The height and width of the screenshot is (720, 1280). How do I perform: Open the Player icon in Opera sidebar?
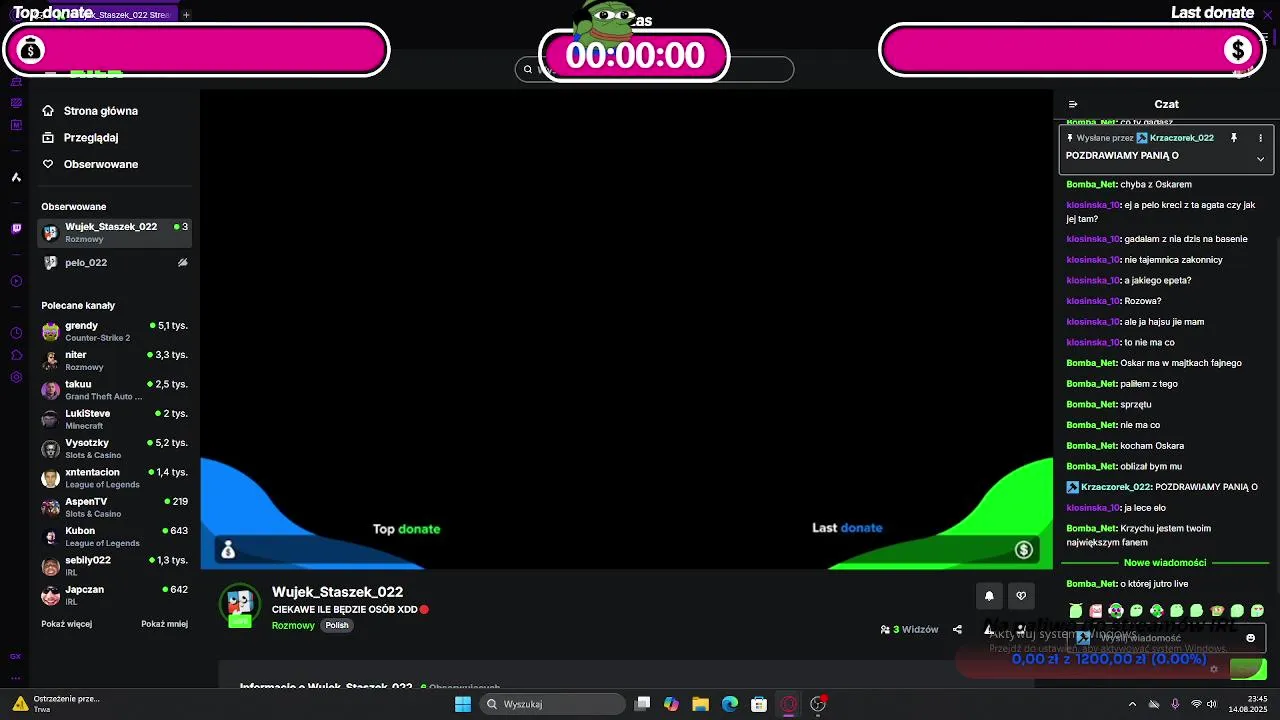[16, 281]
